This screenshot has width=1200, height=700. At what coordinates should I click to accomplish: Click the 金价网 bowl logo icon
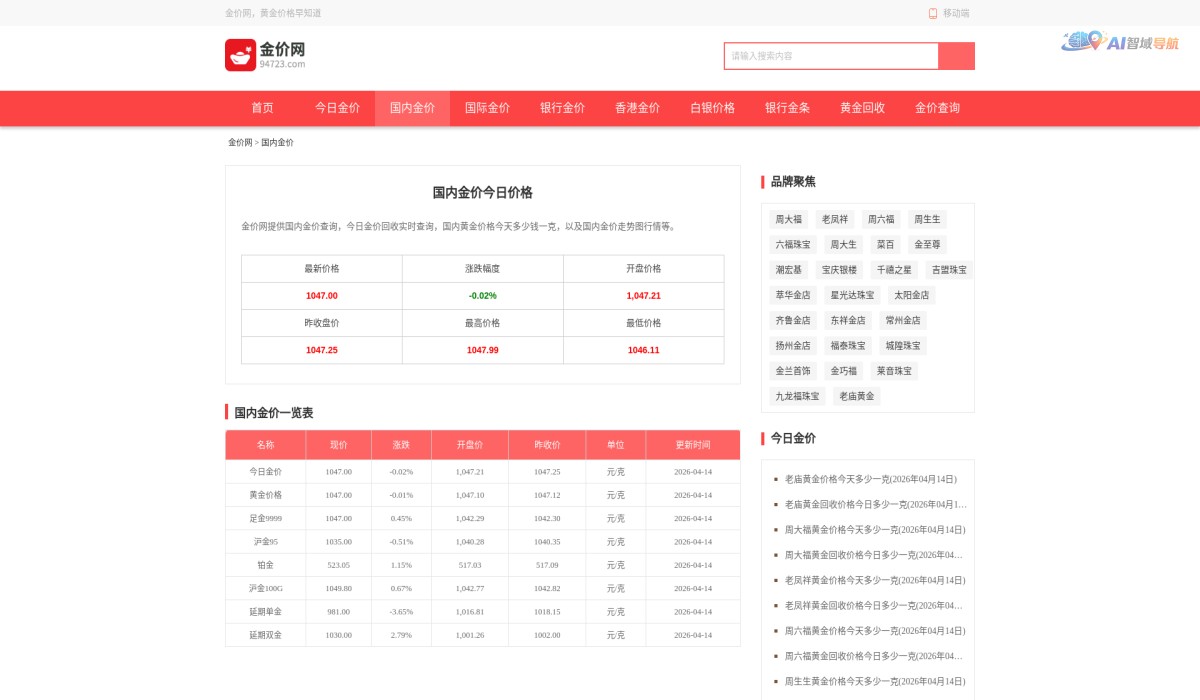pyautogui.click(x=239, y=55)
